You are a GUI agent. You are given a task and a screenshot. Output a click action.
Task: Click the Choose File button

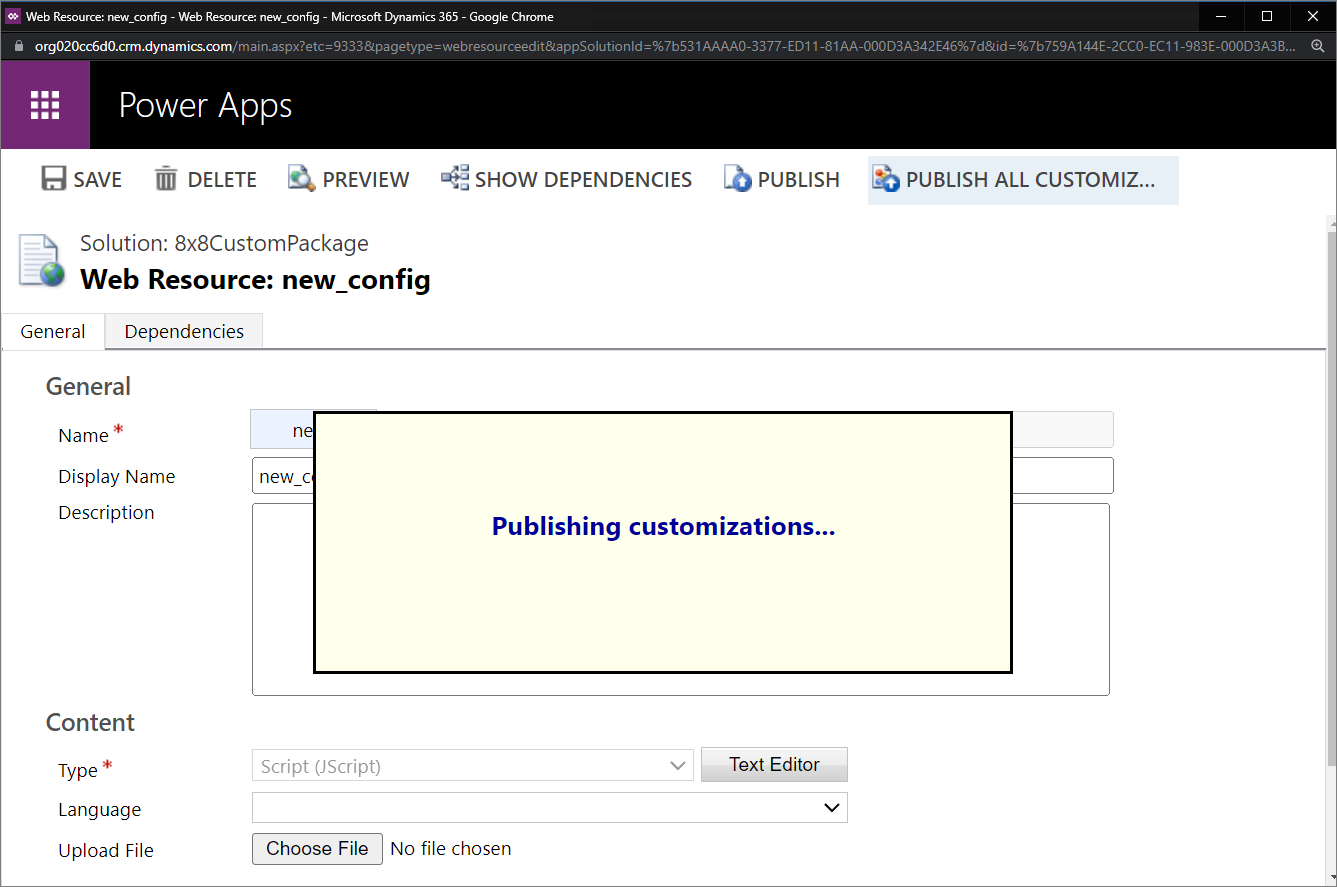(317, 849)
